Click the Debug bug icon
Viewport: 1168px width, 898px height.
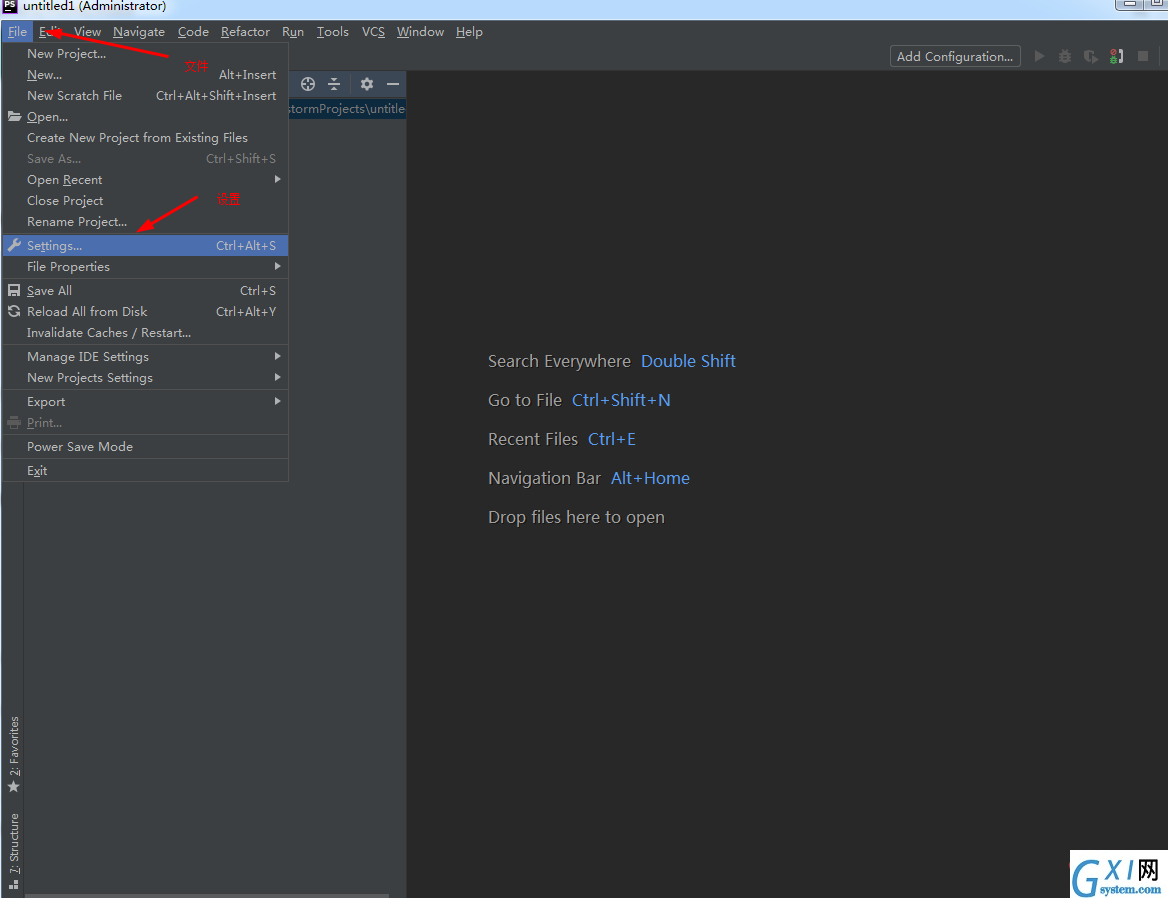click(x=1065, y=57)
